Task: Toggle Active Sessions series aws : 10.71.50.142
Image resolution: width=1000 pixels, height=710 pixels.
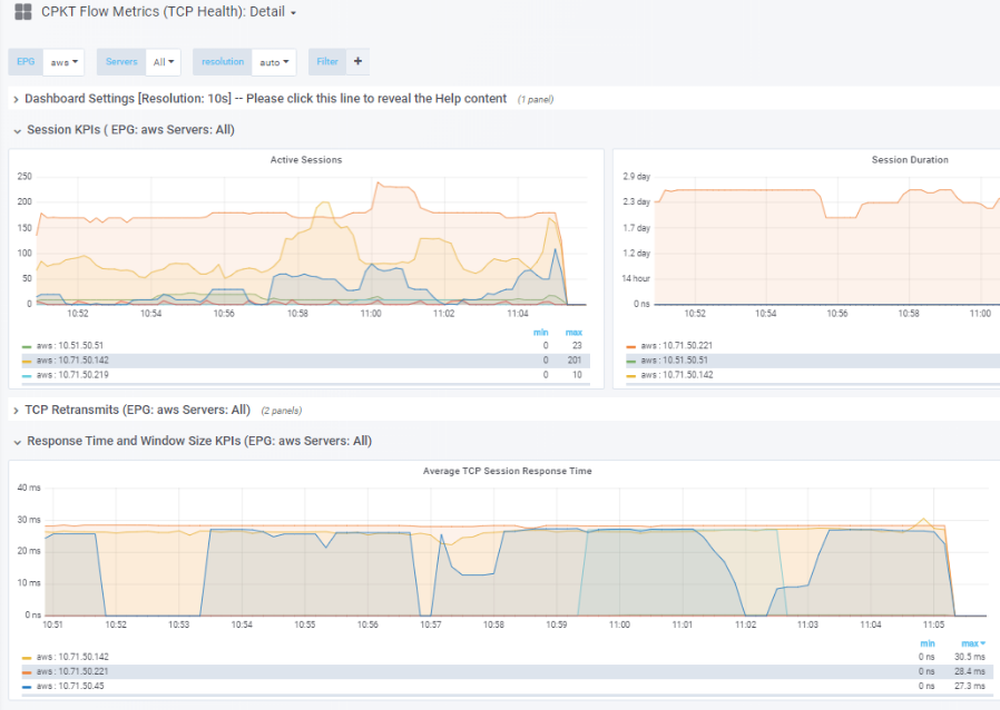Action: click(72, 360)
